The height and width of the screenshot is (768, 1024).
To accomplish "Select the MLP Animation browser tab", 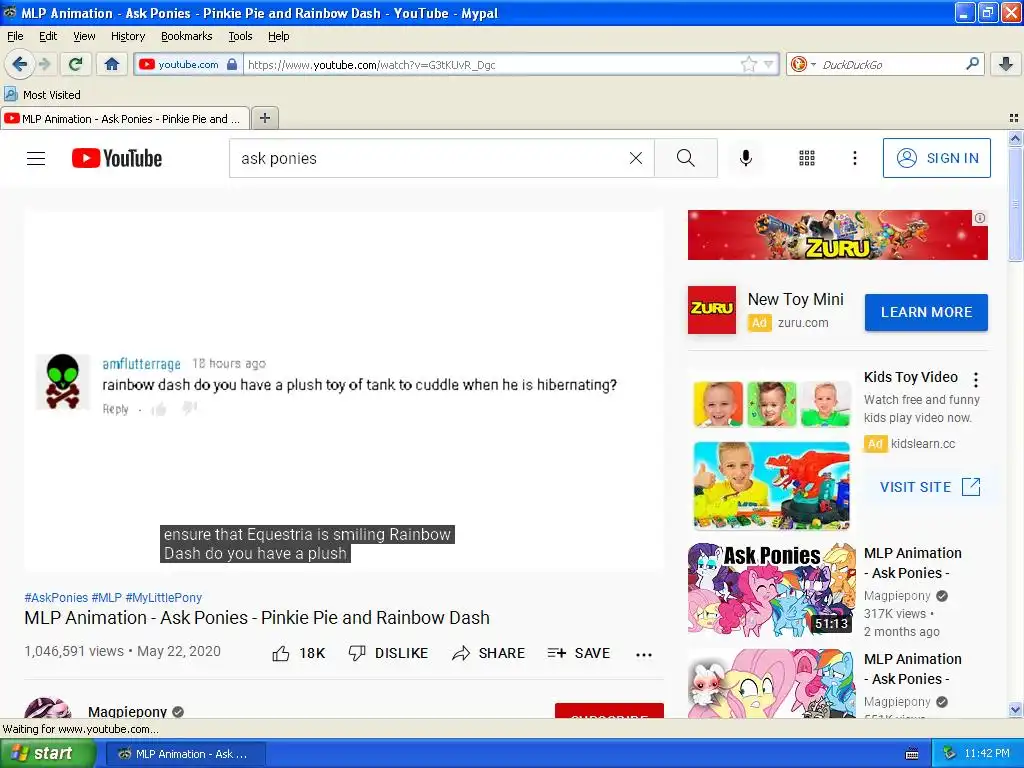I will click(125, 118).
